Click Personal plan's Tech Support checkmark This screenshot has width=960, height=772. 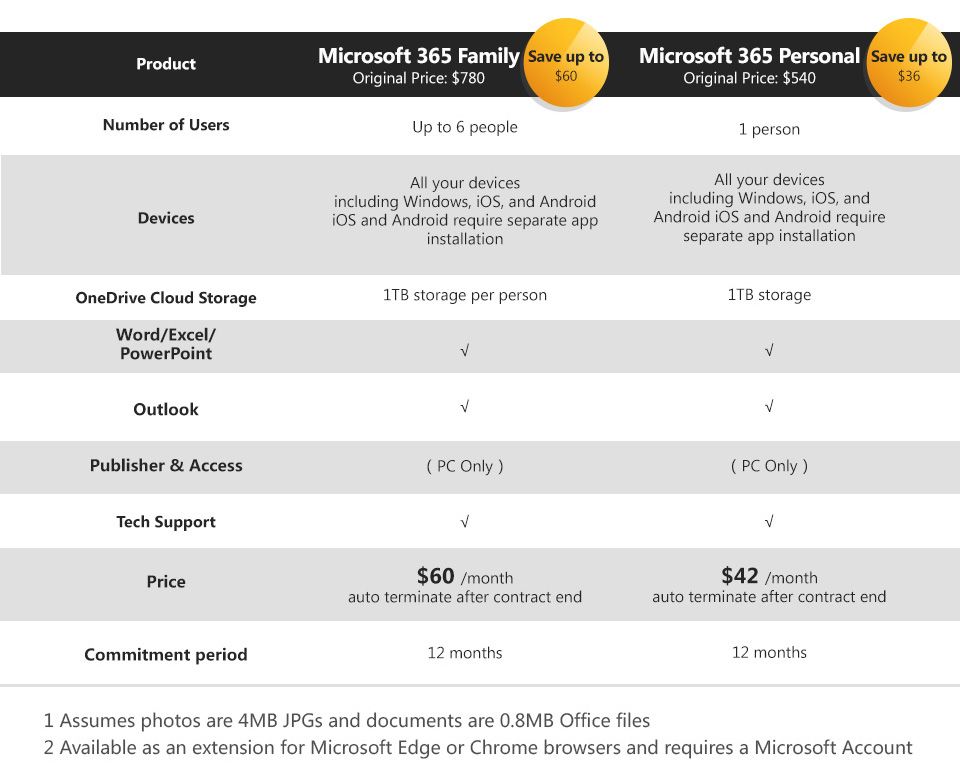[769, 522]
